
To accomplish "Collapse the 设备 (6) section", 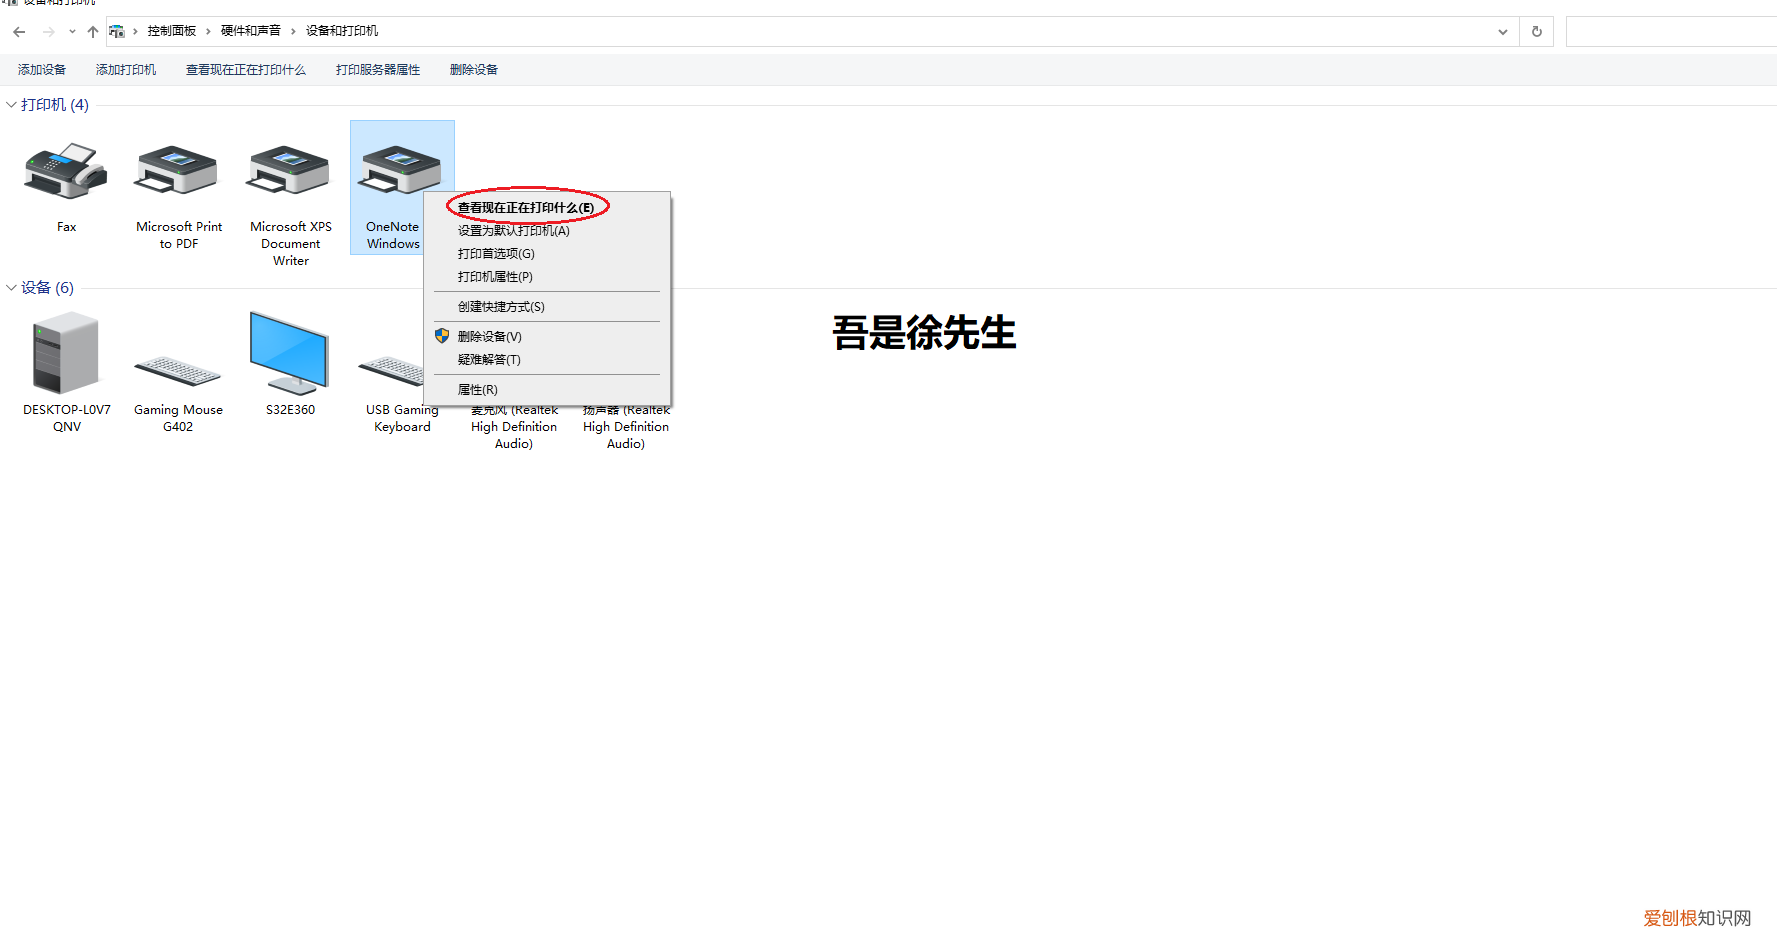I will coord(10,287).
